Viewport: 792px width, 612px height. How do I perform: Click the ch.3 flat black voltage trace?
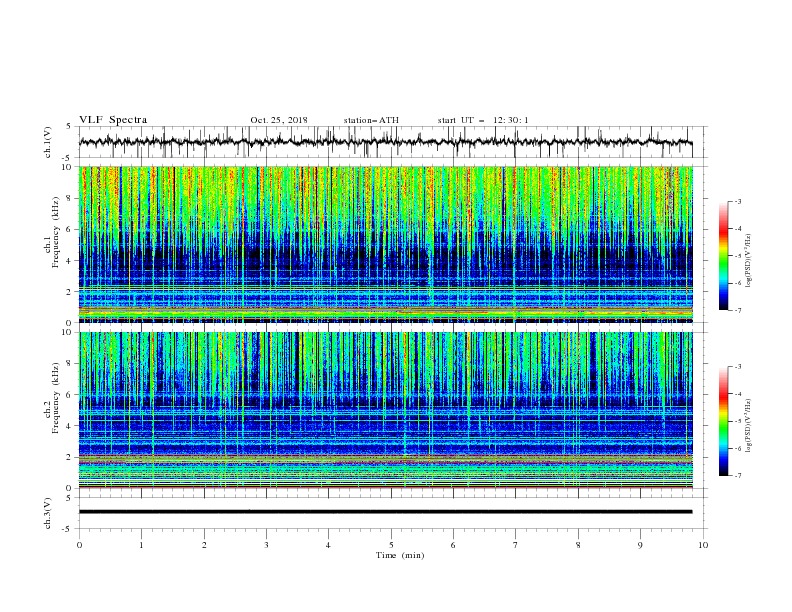tap(385, 512)
